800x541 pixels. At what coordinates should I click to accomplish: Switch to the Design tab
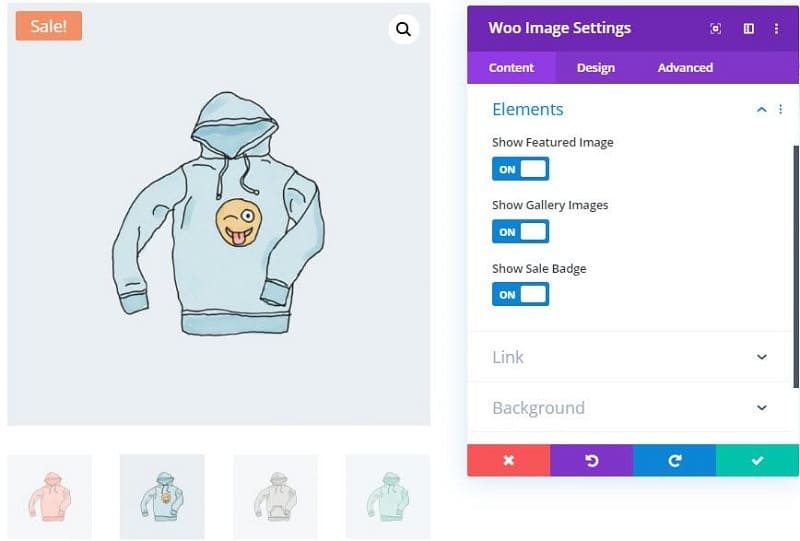click(x=595, y=67)
